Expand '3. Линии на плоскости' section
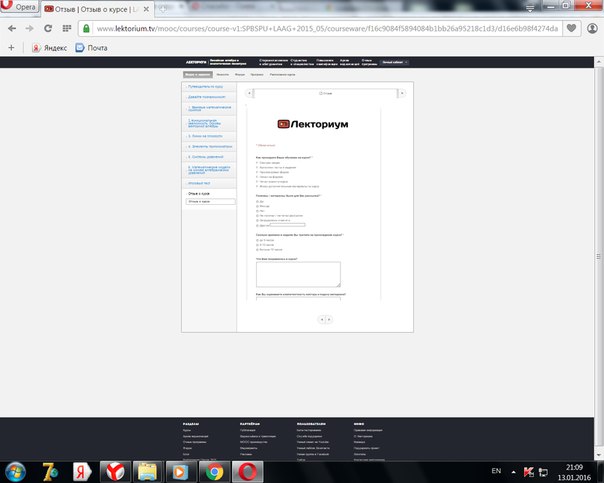The height and width of the screenshot is (483, 604). [209, 136]
